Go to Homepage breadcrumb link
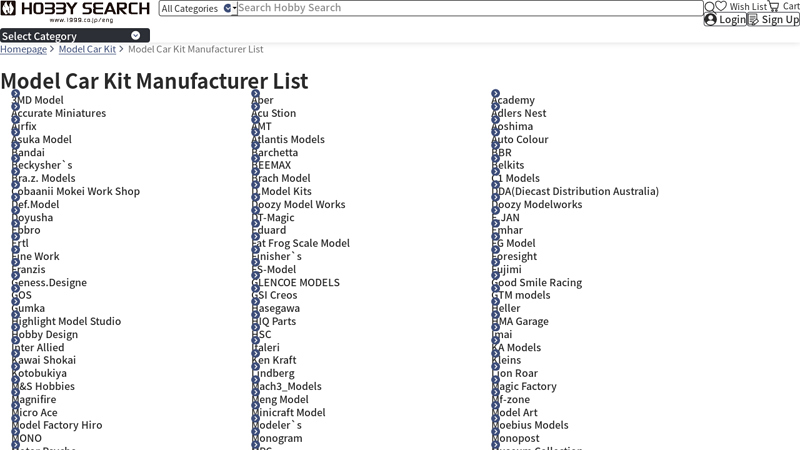The height and width of the screenshot is (450, 800). click(23, 49)
